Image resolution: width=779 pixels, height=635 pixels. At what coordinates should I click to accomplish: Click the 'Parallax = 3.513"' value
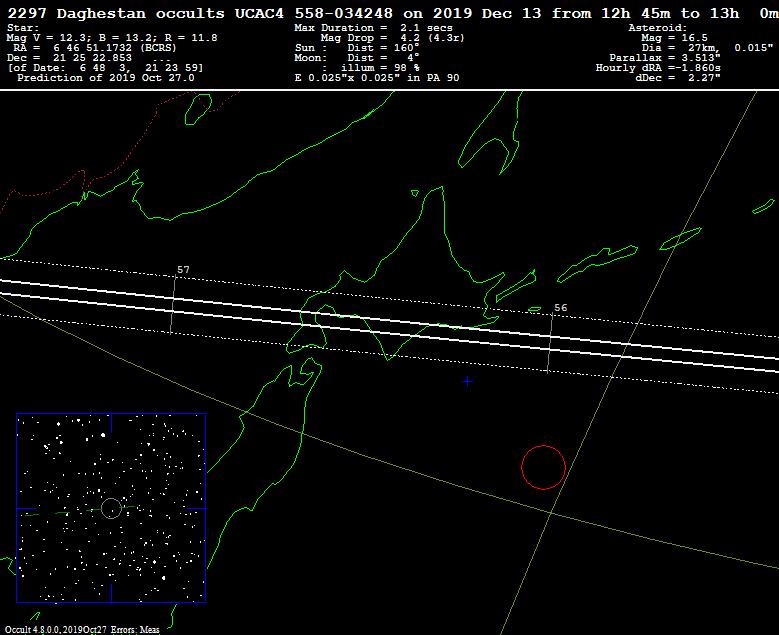pos(665,58)
